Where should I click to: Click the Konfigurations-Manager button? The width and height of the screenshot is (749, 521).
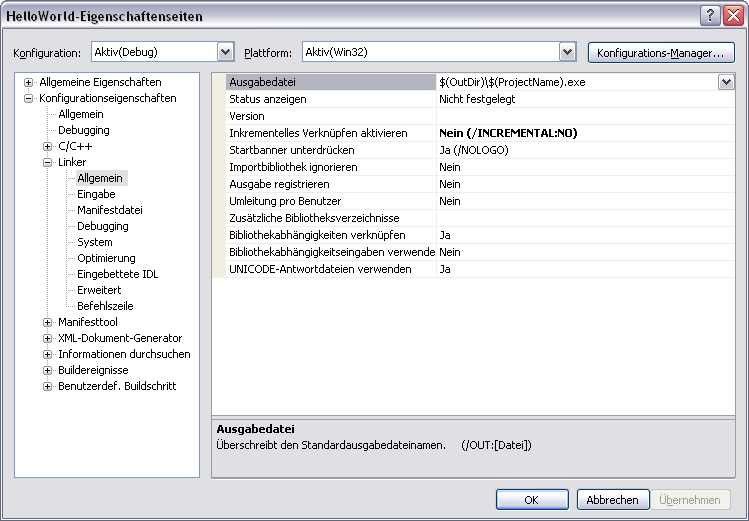[660, 52]
